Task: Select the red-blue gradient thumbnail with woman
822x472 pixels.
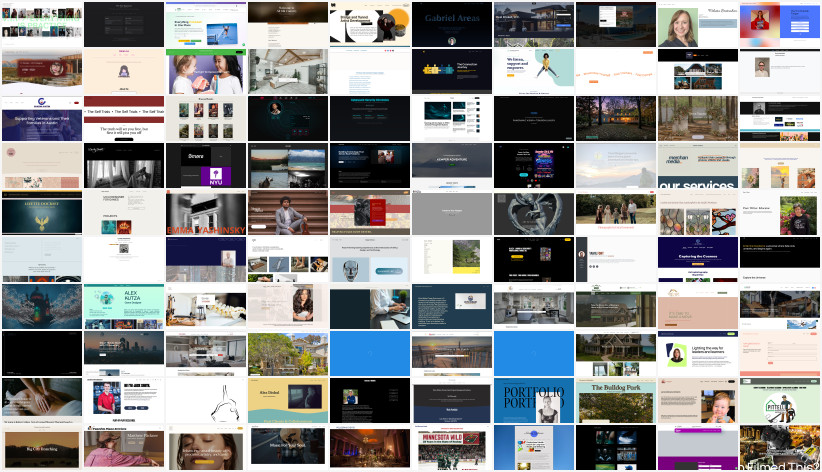Action: coord(780,24)
